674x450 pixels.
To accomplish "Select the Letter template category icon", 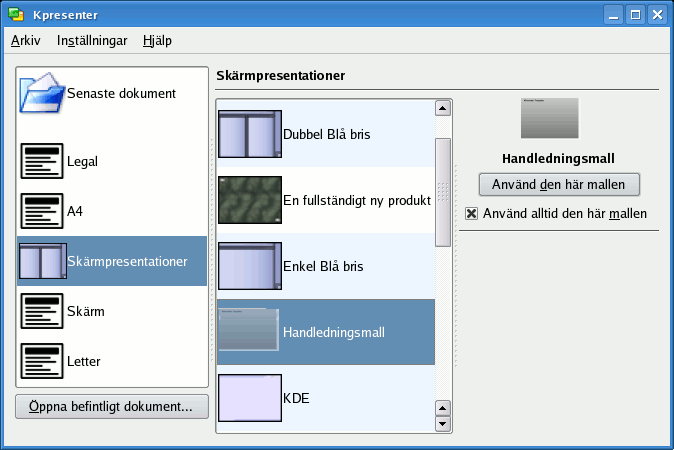I will pos(41,360).
